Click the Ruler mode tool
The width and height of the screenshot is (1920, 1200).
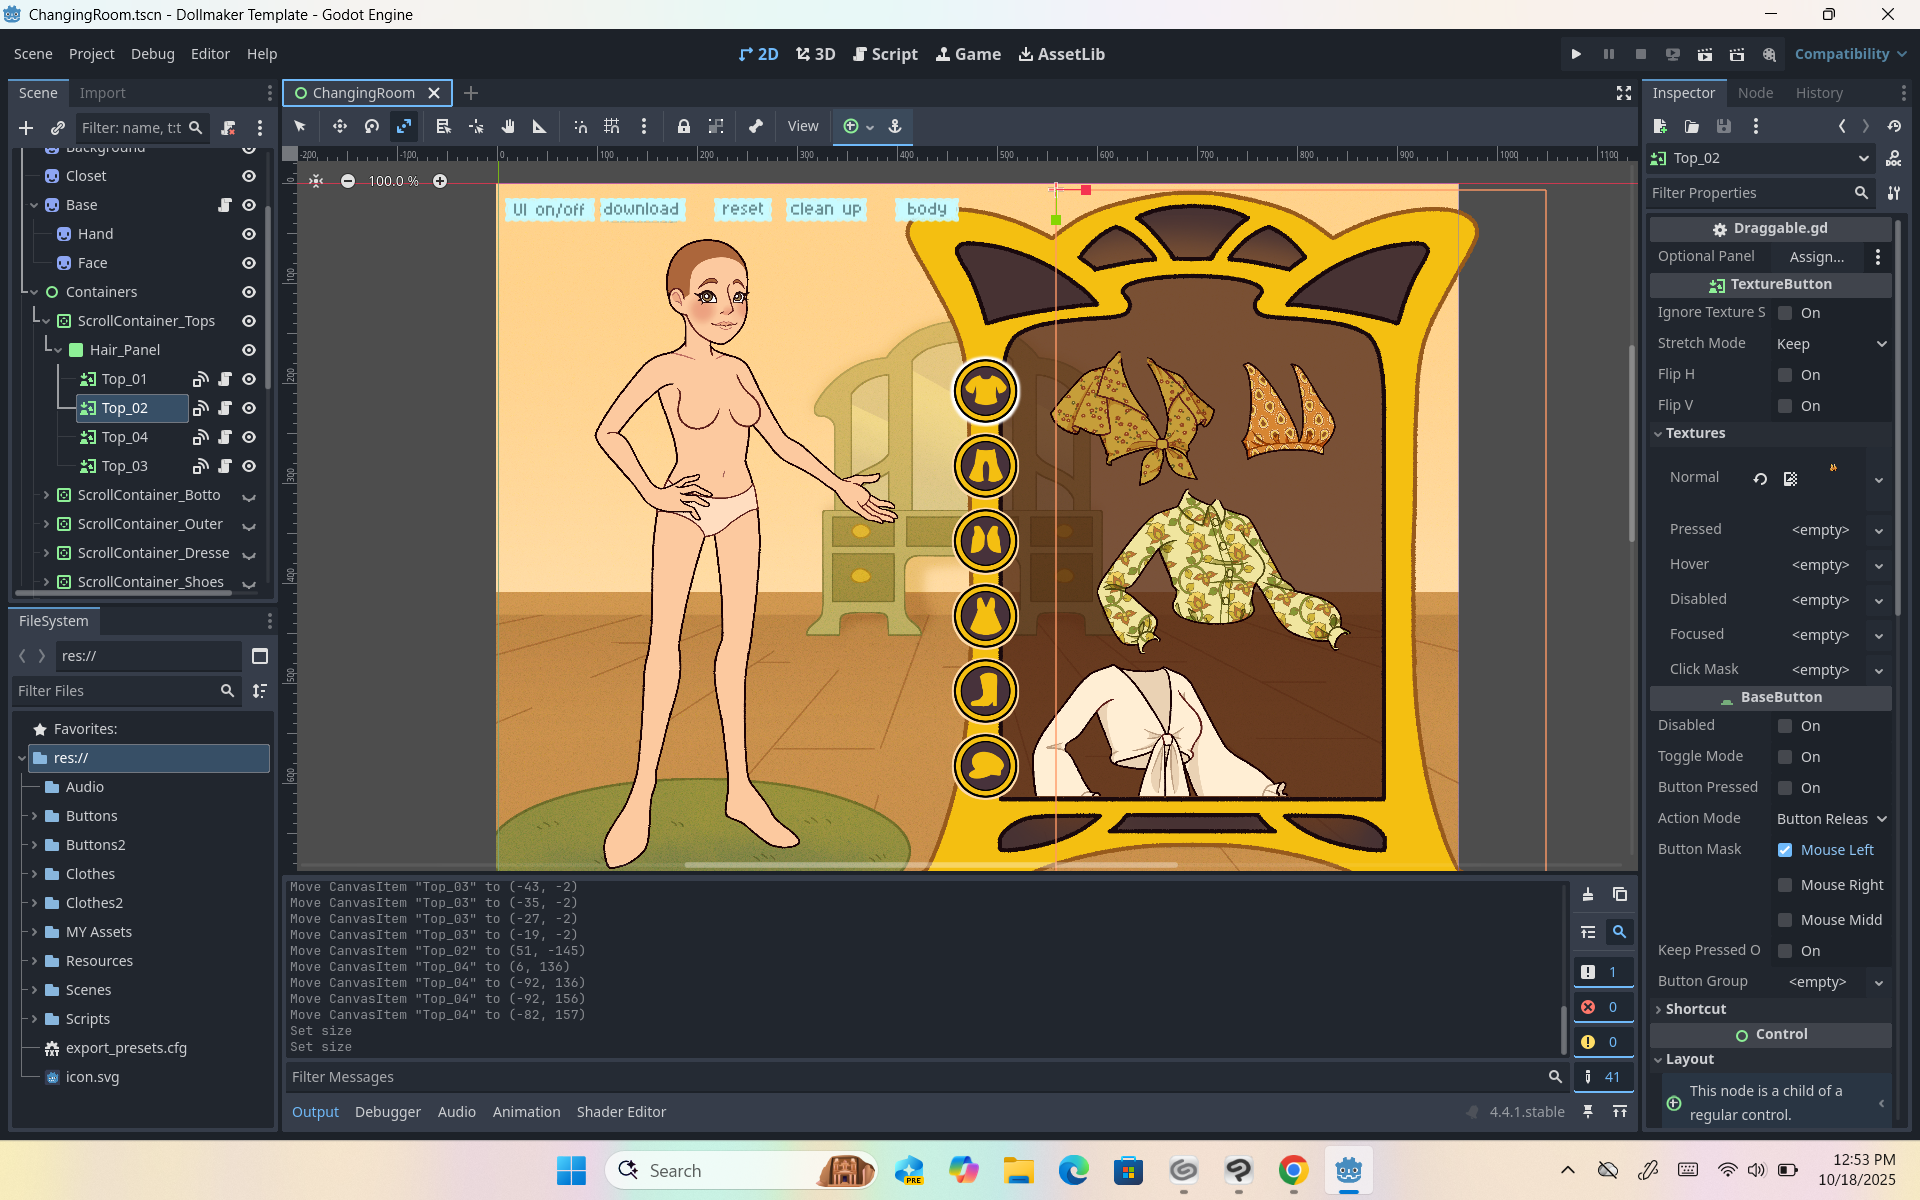[540, 126]
